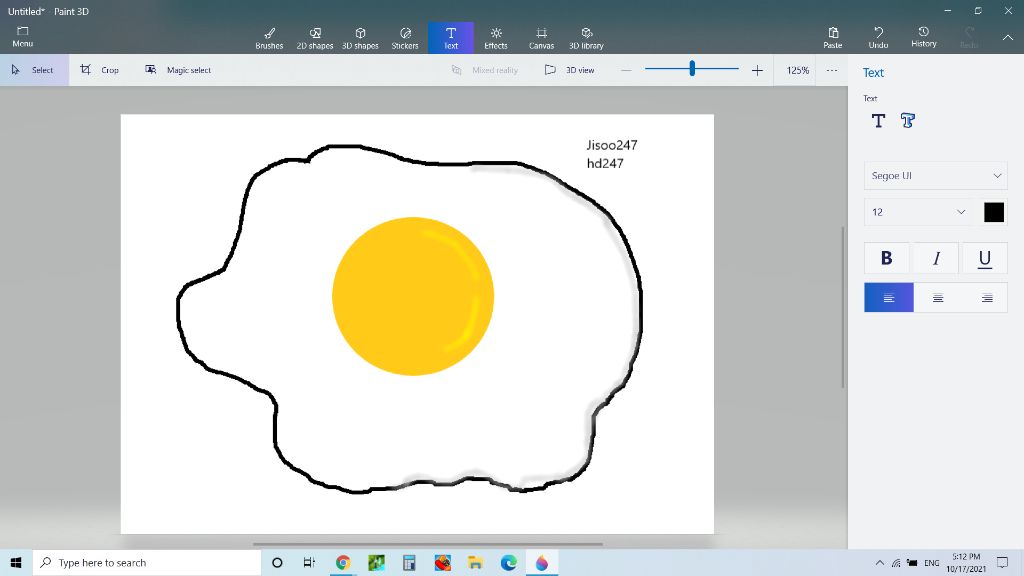Zoom out with the minus button

626,70
